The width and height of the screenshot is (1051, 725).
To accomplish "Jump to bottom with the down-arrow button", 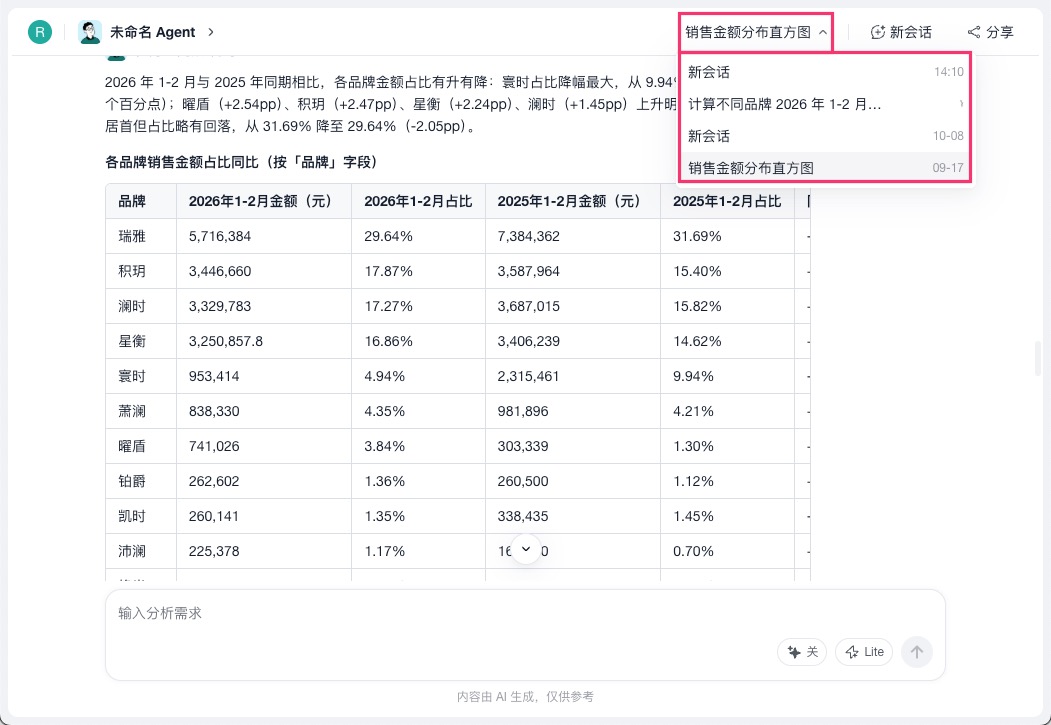I will pyautogui.click(x=526, y=549).
